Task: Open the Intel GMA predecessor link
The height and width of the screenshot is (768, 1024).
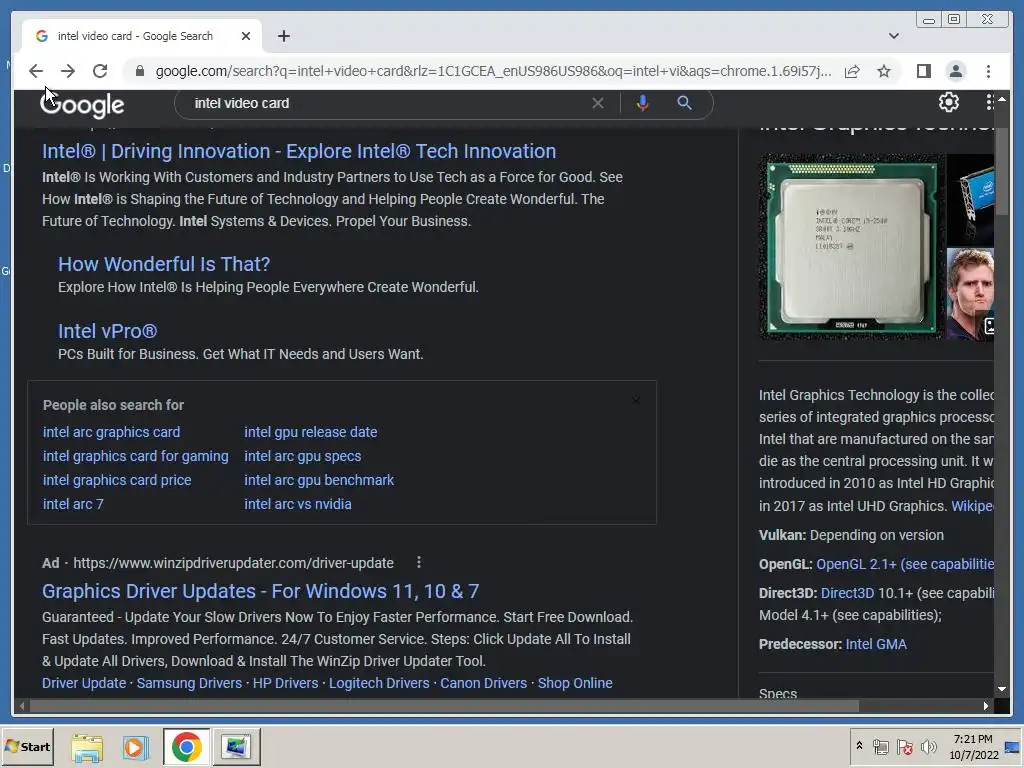Action: [876, 644]
